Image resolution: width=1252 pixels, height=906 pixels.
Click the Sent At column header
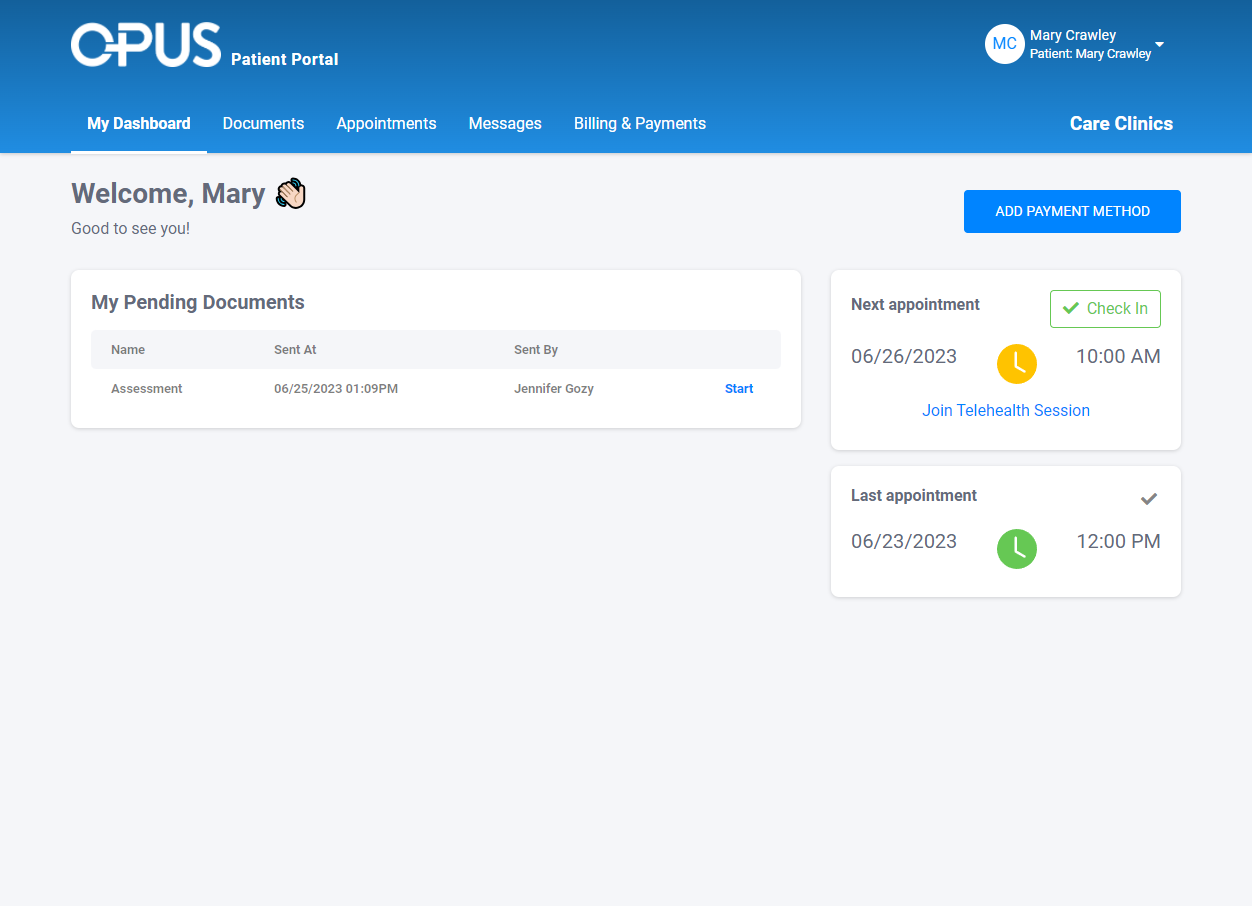(x=295, y=350)
